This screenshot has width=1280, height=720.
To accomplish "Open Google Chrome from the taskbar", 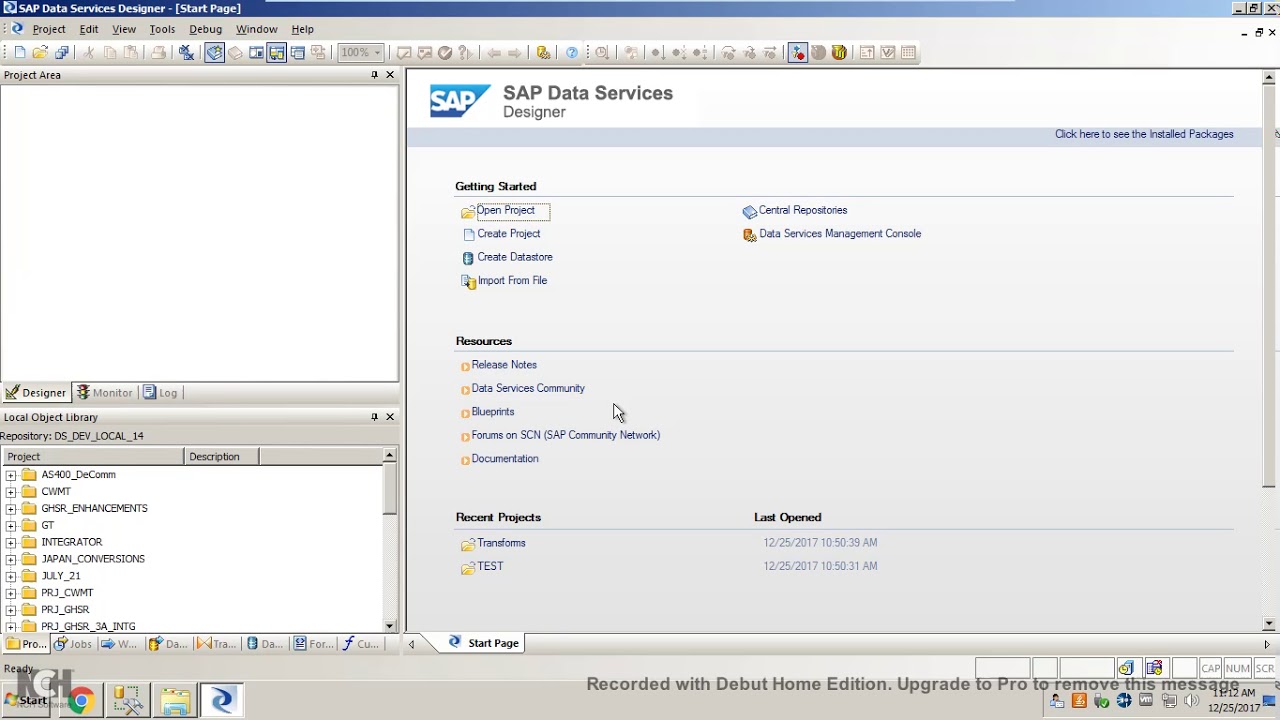I will [80, 700].
